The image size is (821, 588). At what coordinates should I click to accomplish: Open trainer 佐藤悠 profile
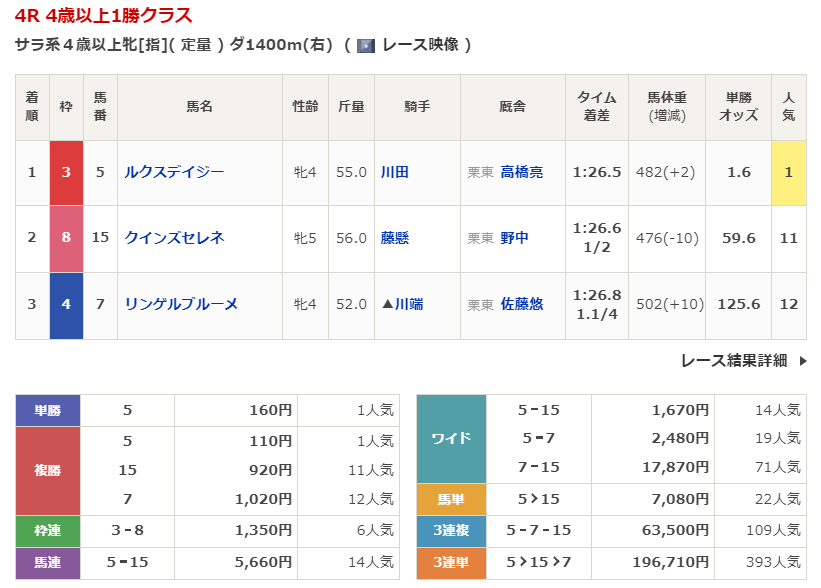click(x=521, y=304)
